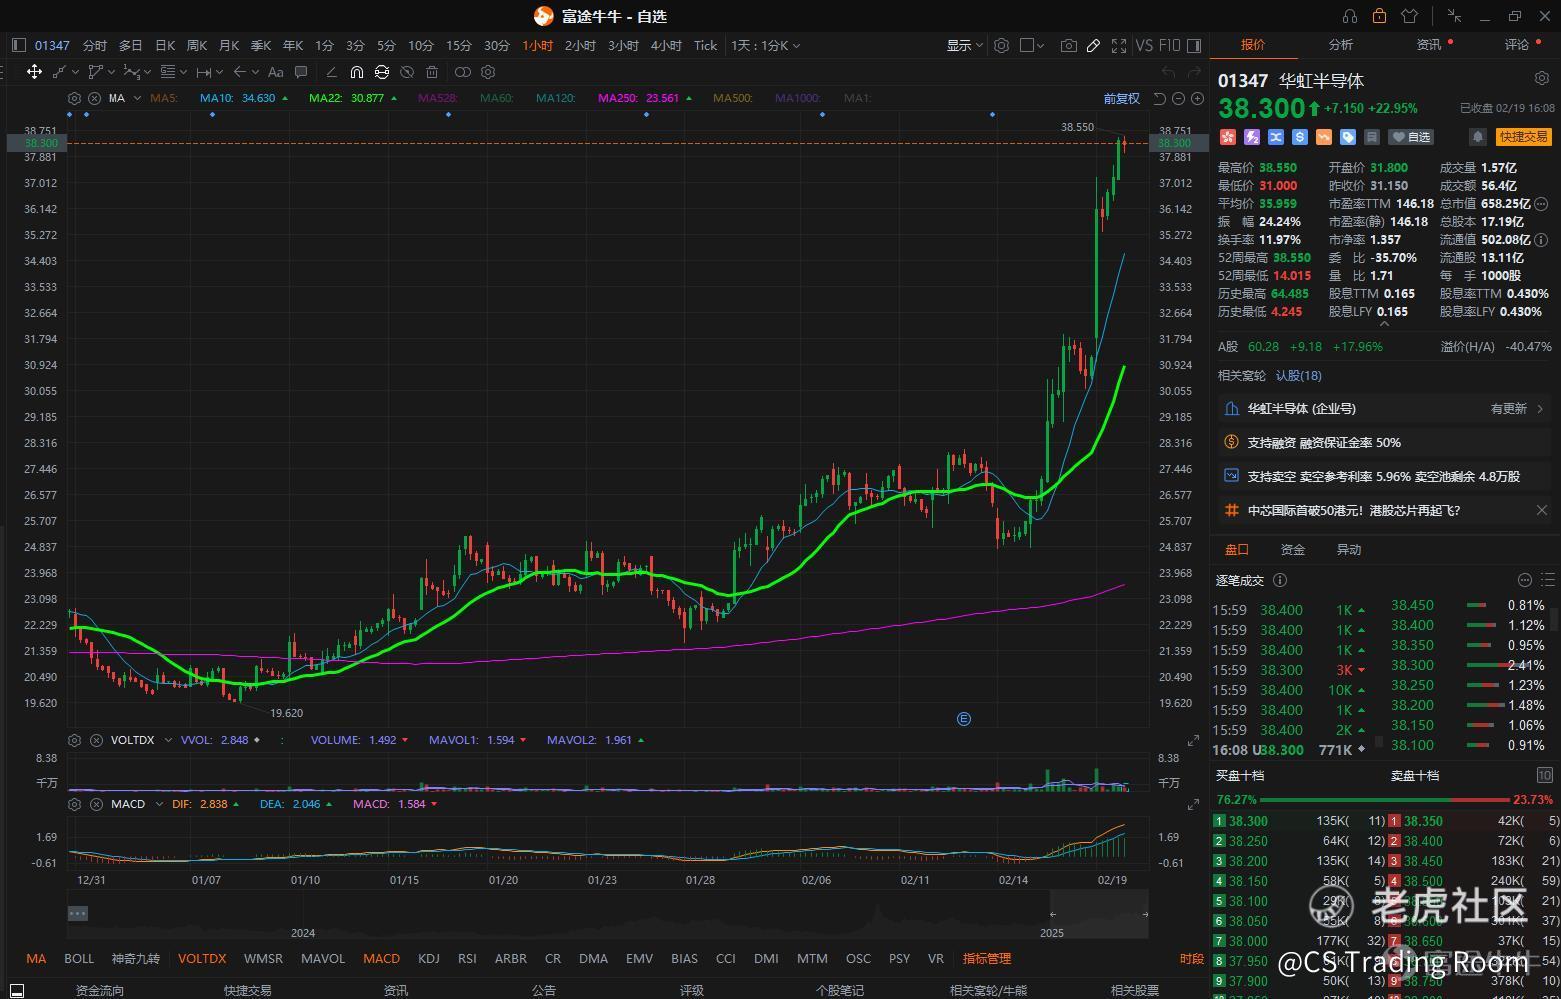Image resolution: width=1561 pixels, height=999 pixels.
Task: Select the comment bubble note tool
Action: (x=301, y=72)
